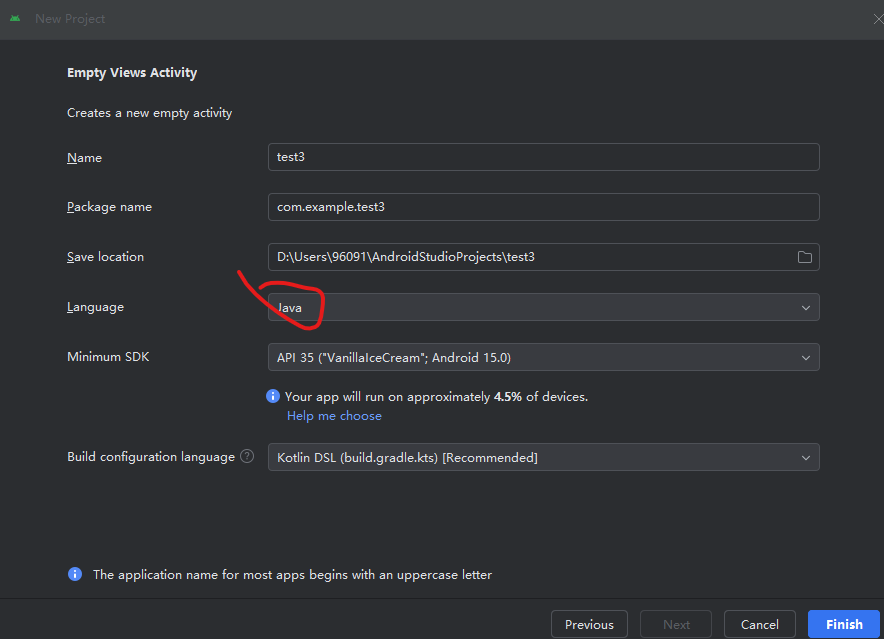Image resolution: width=884 pixels, height=639 pixels.
Task: Click the Empty Views Activity heading
Action: 132,73
